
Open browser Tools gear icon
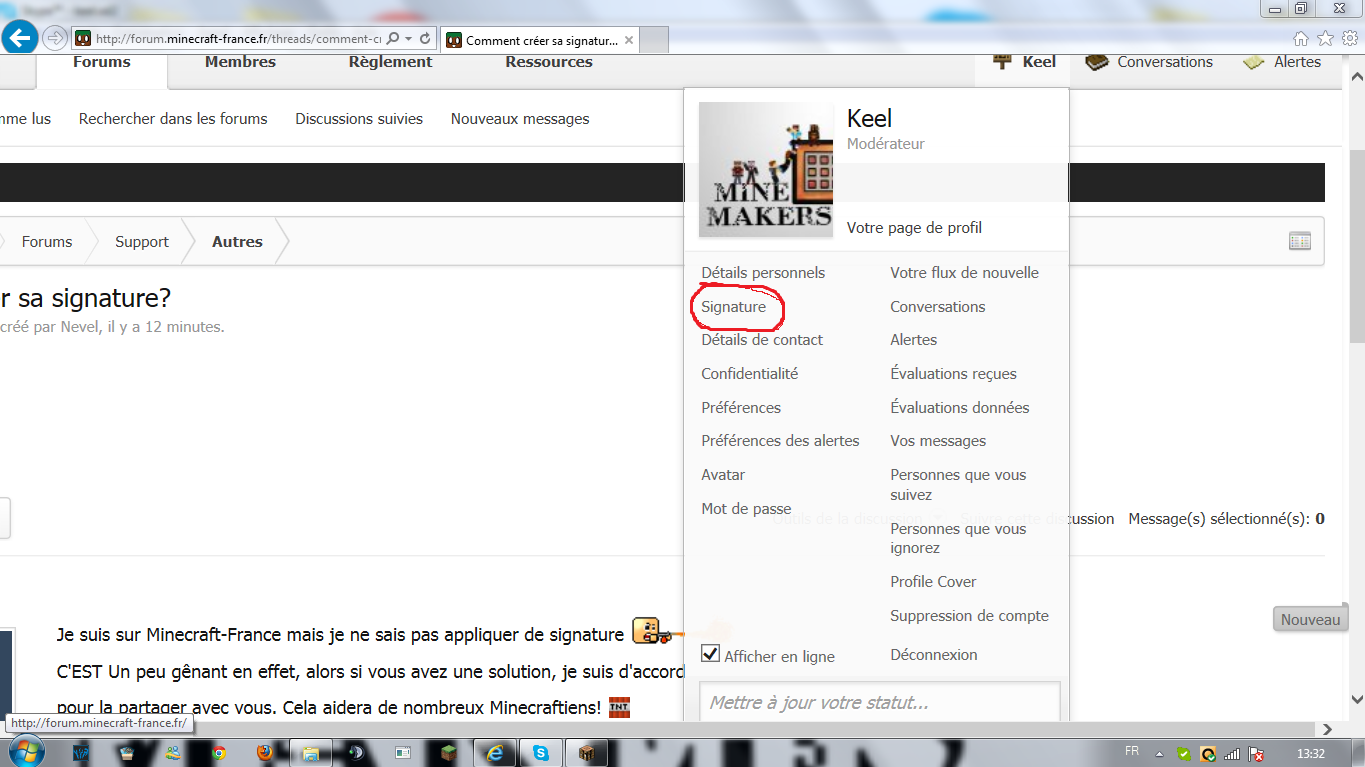point(1349,39)
